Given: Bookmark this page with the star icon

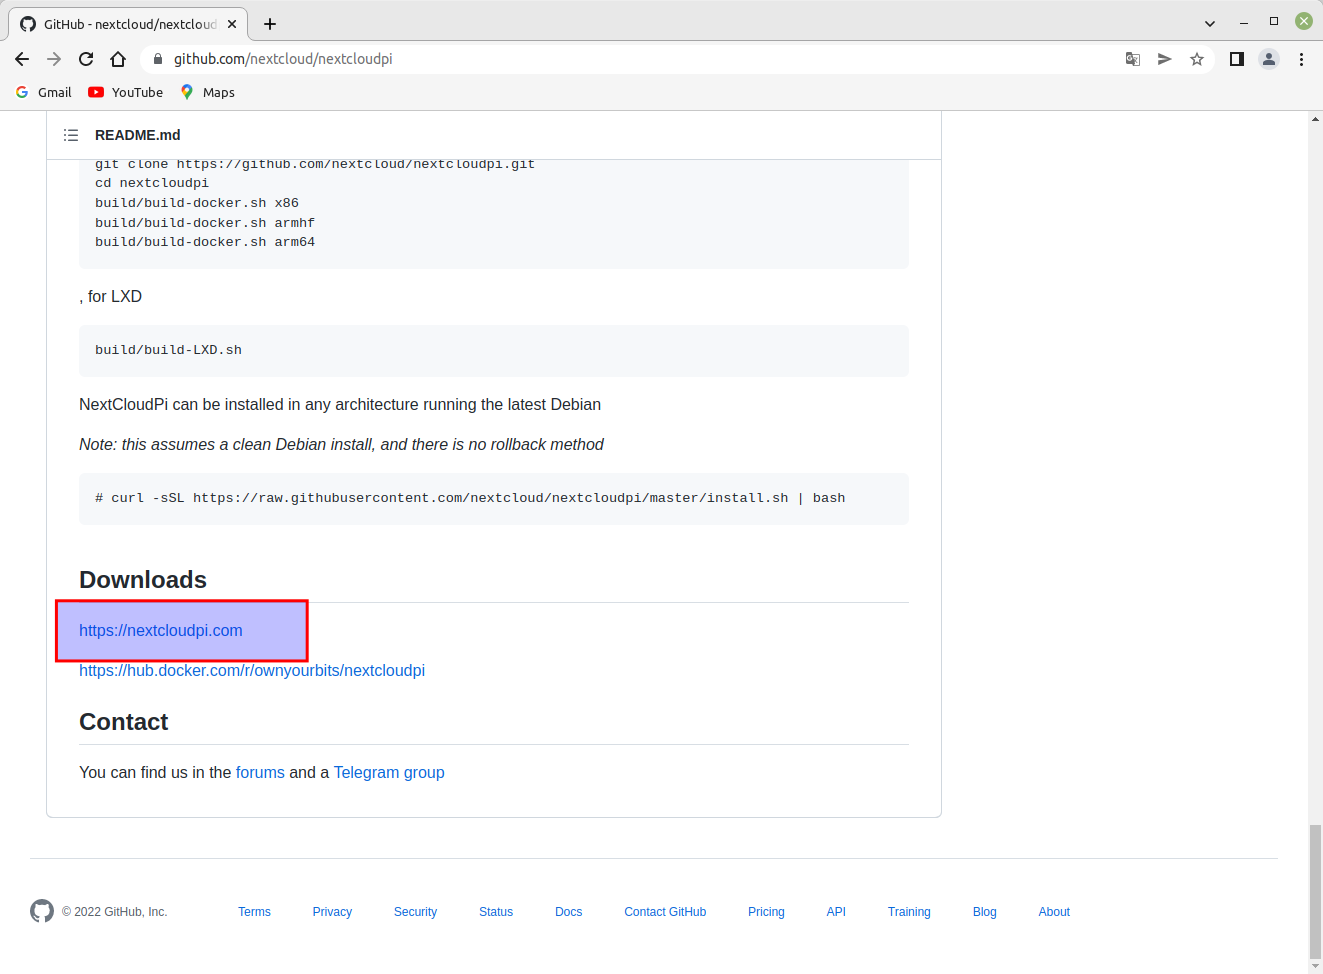Looking at the screenshot, I should click(x=1196, y=59).
